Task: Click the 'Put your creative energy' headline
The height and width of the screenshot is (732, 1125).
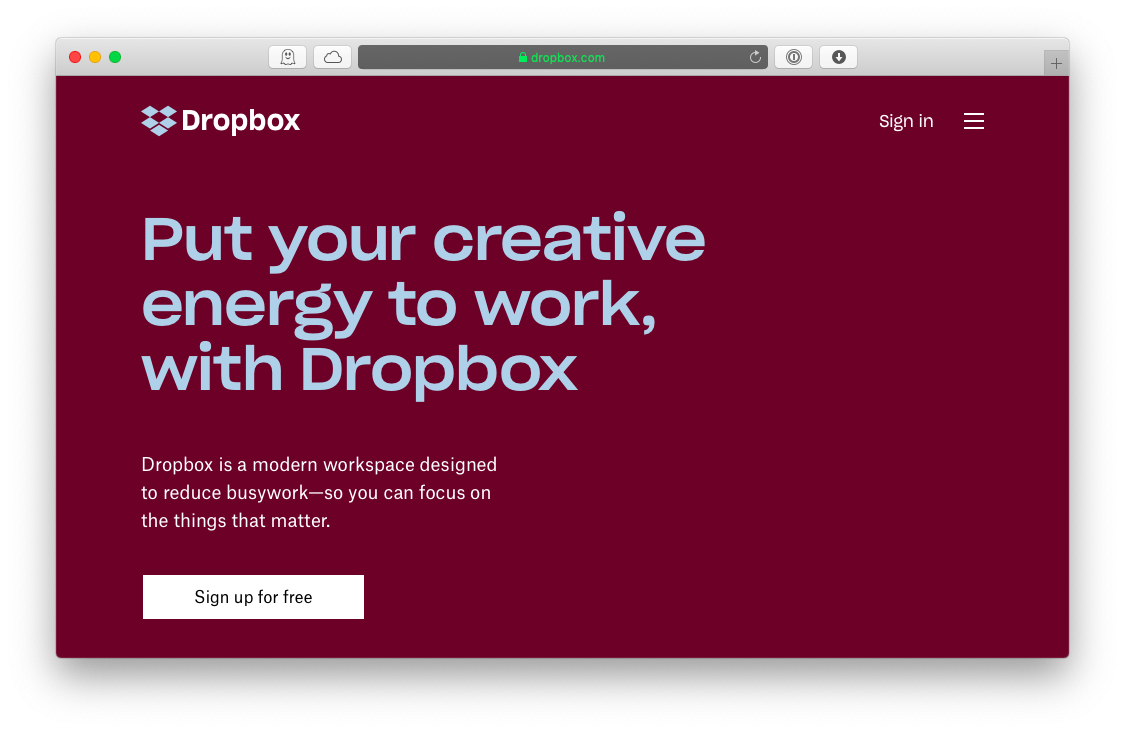Action: click(x=423, y=304)
